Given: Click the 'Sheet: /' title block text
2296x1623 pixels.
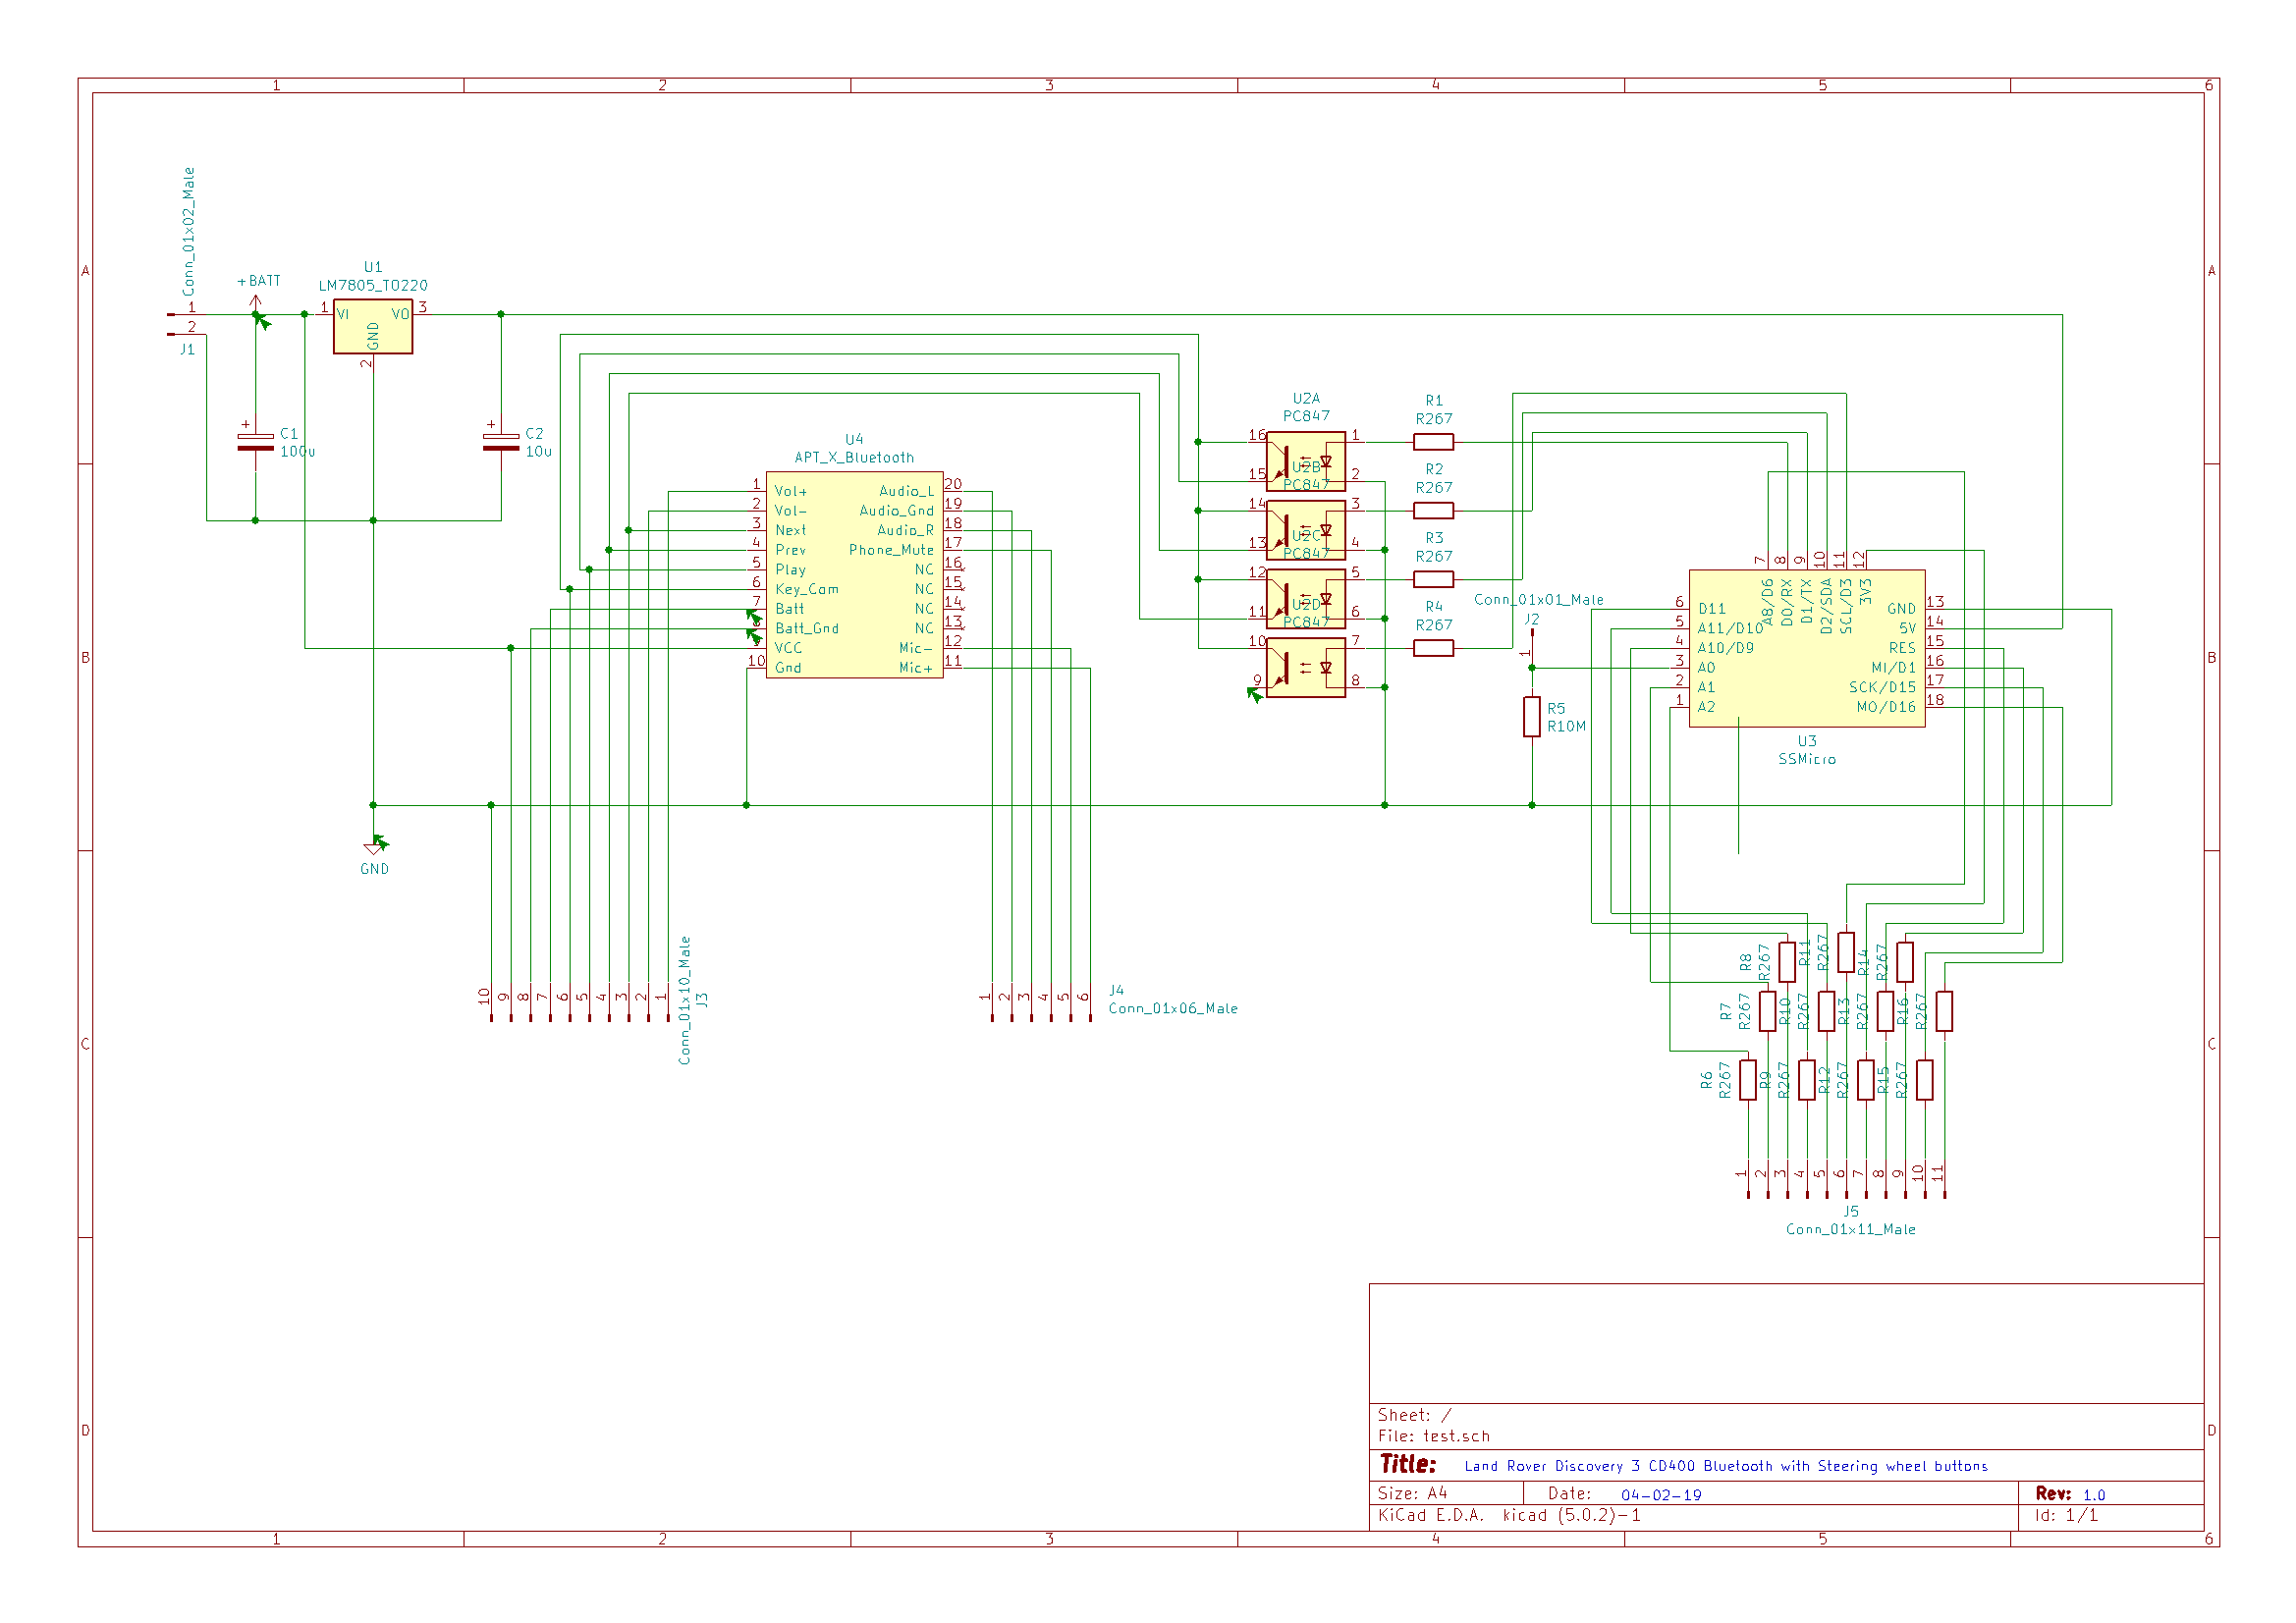Looking at the screenshot, I should click(1415, 1415).
